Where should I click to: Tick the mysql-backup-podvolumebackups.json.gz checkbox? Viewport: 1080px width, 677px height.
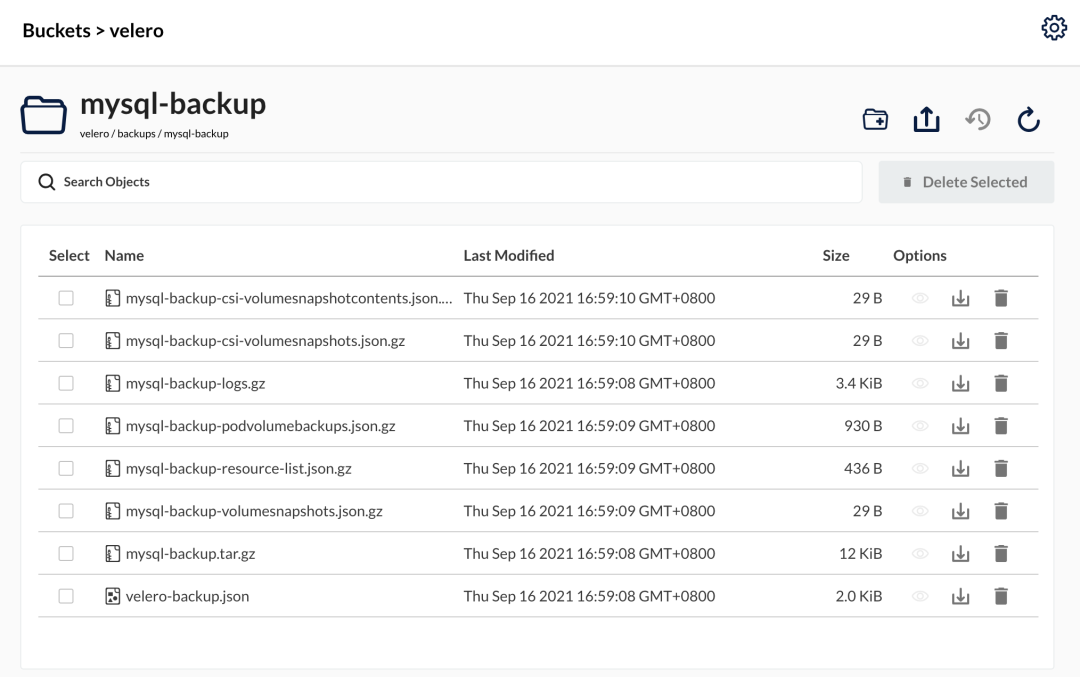coord(66,426)
